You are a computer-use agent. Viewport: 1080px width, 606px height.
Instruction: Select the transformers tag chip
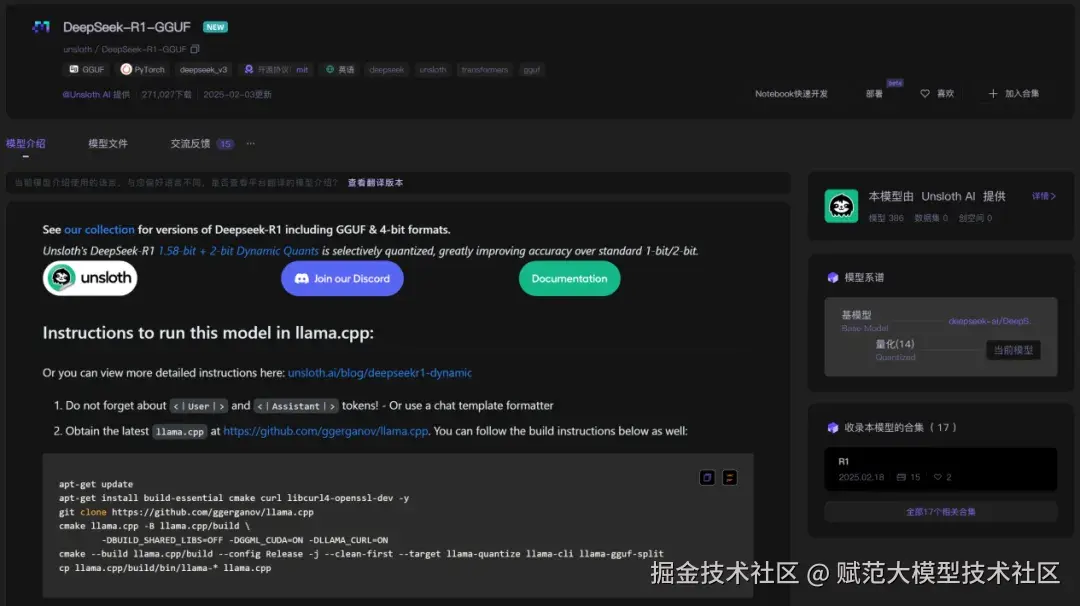coord(484,70)
